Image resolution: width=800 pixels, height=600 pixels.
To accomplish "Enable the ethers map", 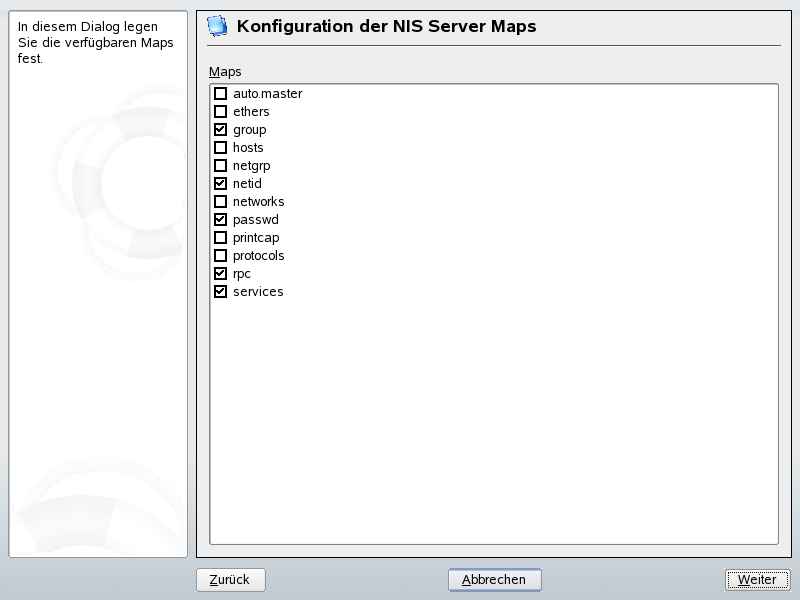I will pyautogui.click(x=220, y=111).
